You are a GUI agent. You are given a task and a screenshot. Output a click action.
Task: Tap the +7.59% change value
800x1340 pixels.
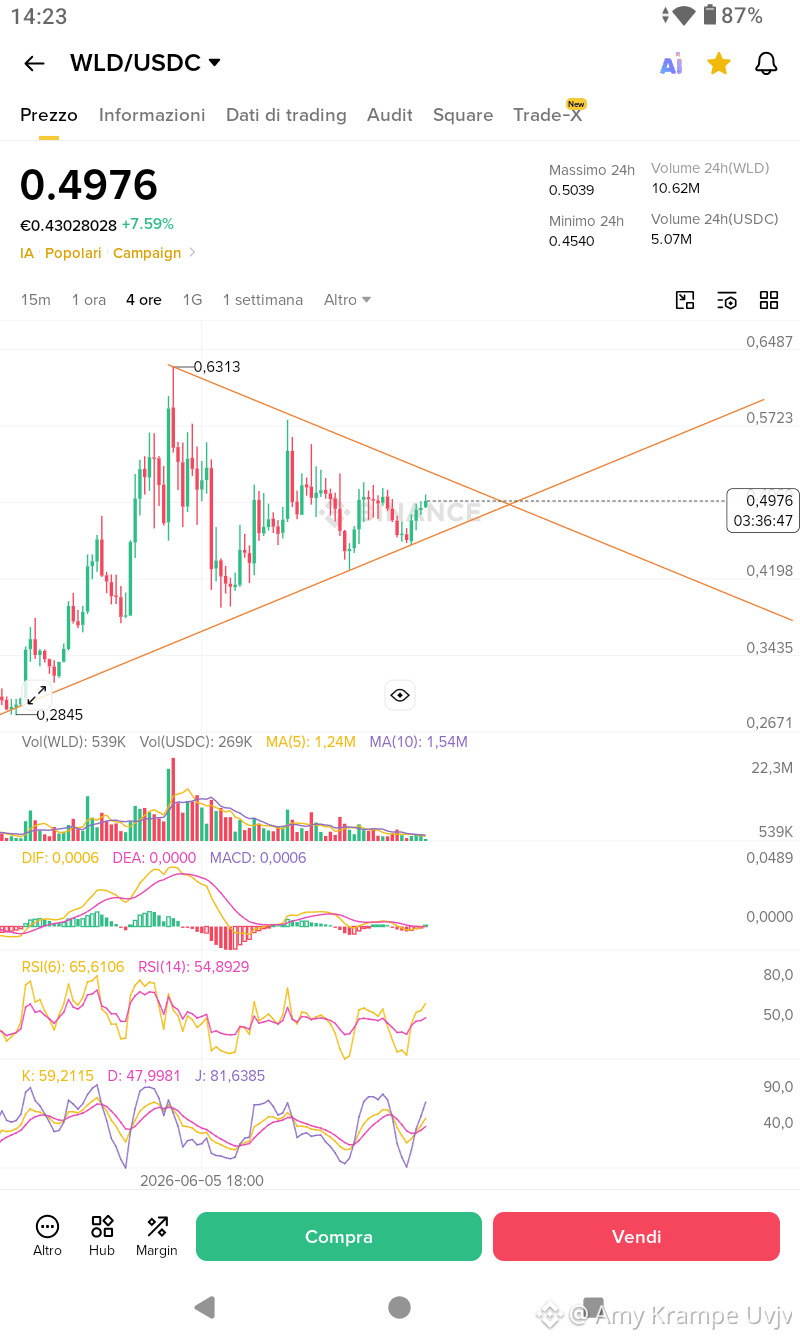(x=148, y=224)
